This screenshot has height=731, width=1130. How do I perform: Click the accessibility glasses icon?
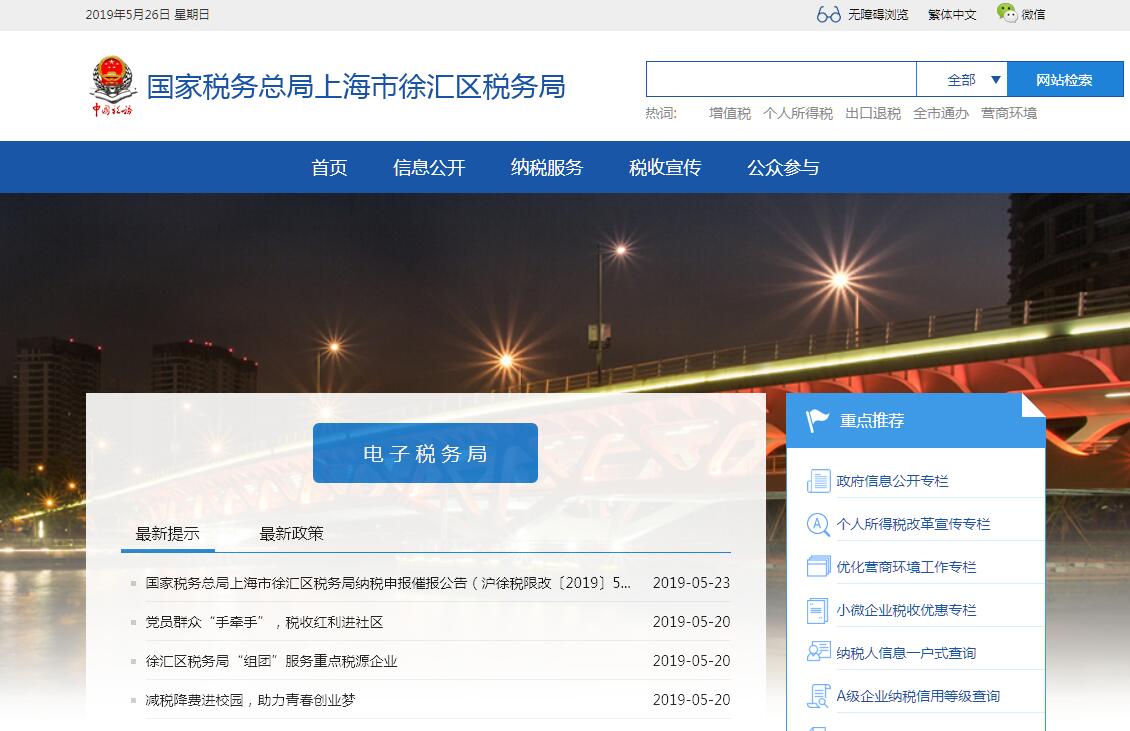click(828, 14)
